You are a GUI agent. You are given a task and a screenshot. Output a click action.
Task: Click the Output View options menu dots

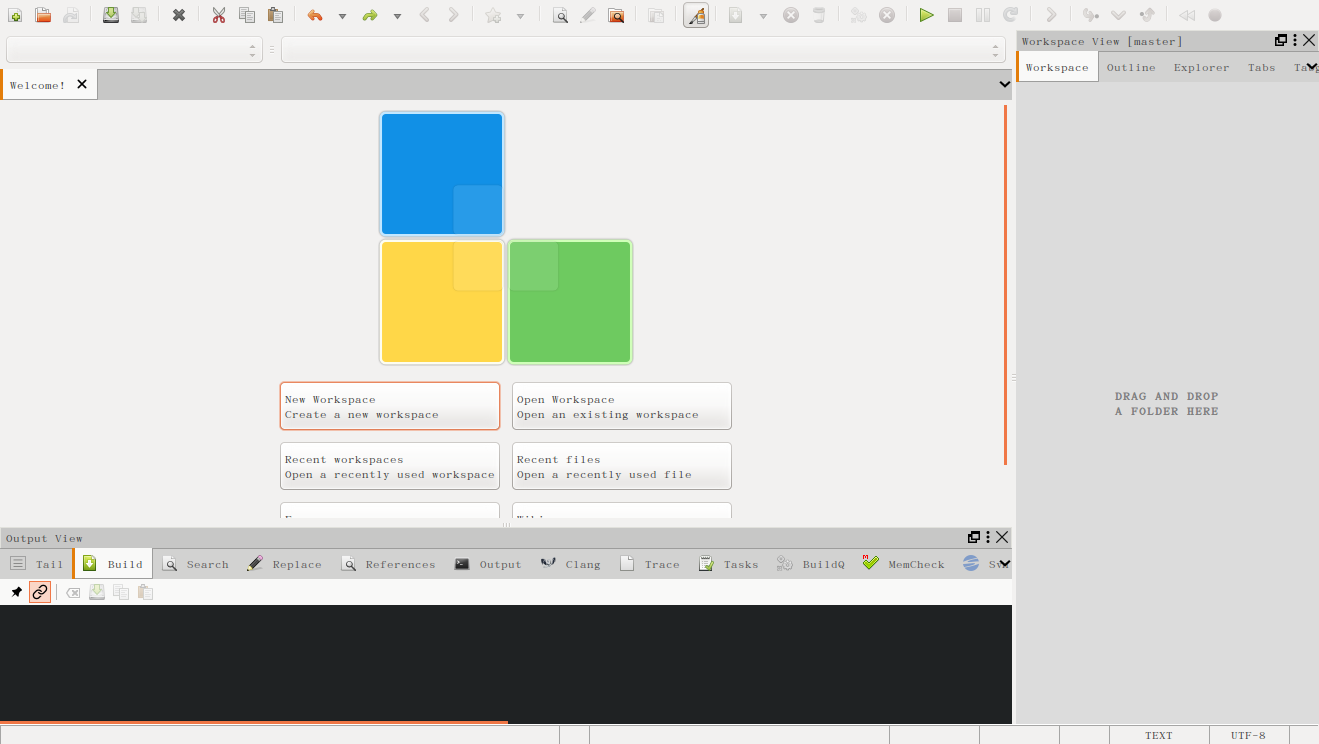click(x=988, y=537)
